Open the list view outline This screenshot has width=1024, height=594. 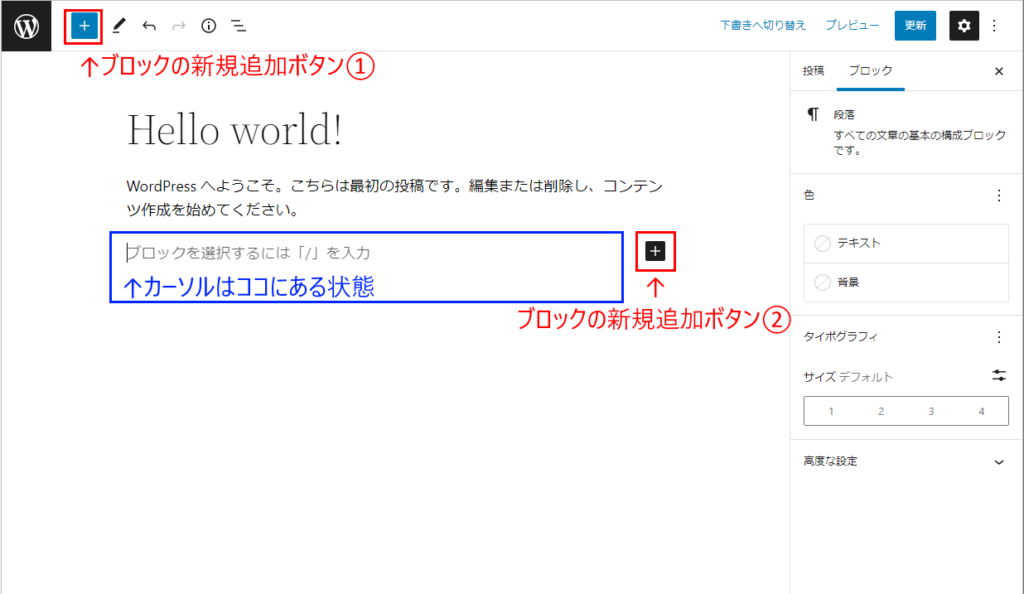238,26
